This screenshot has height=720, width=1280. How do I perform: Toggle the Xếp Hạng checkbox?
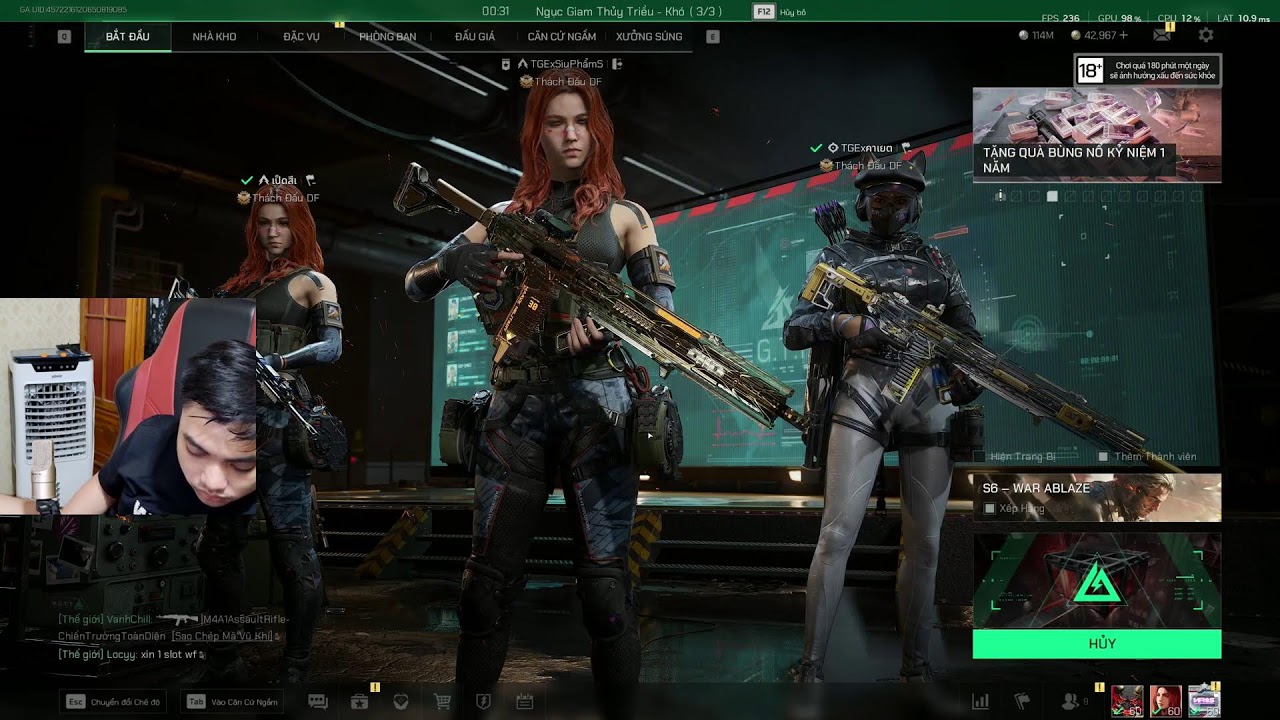[989, 509]
